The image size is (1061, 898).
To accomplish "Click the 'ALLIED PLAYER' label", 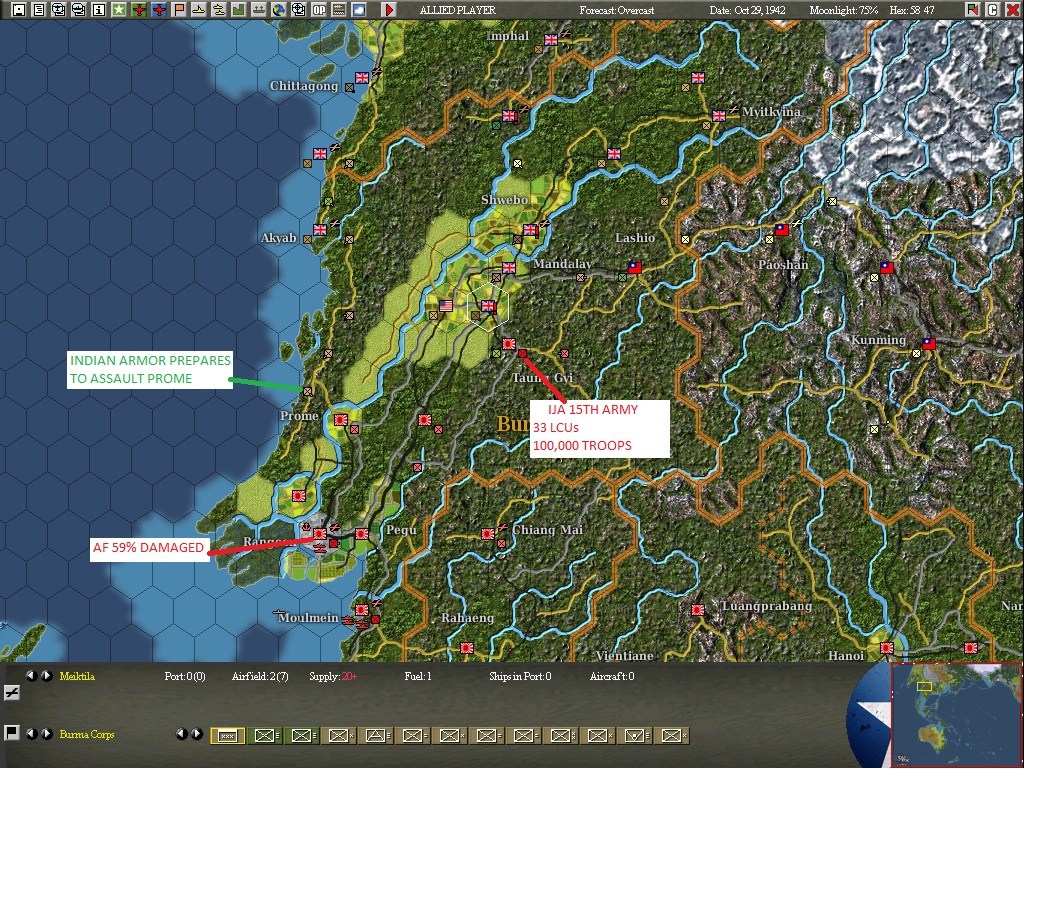I will click(457, 10).
